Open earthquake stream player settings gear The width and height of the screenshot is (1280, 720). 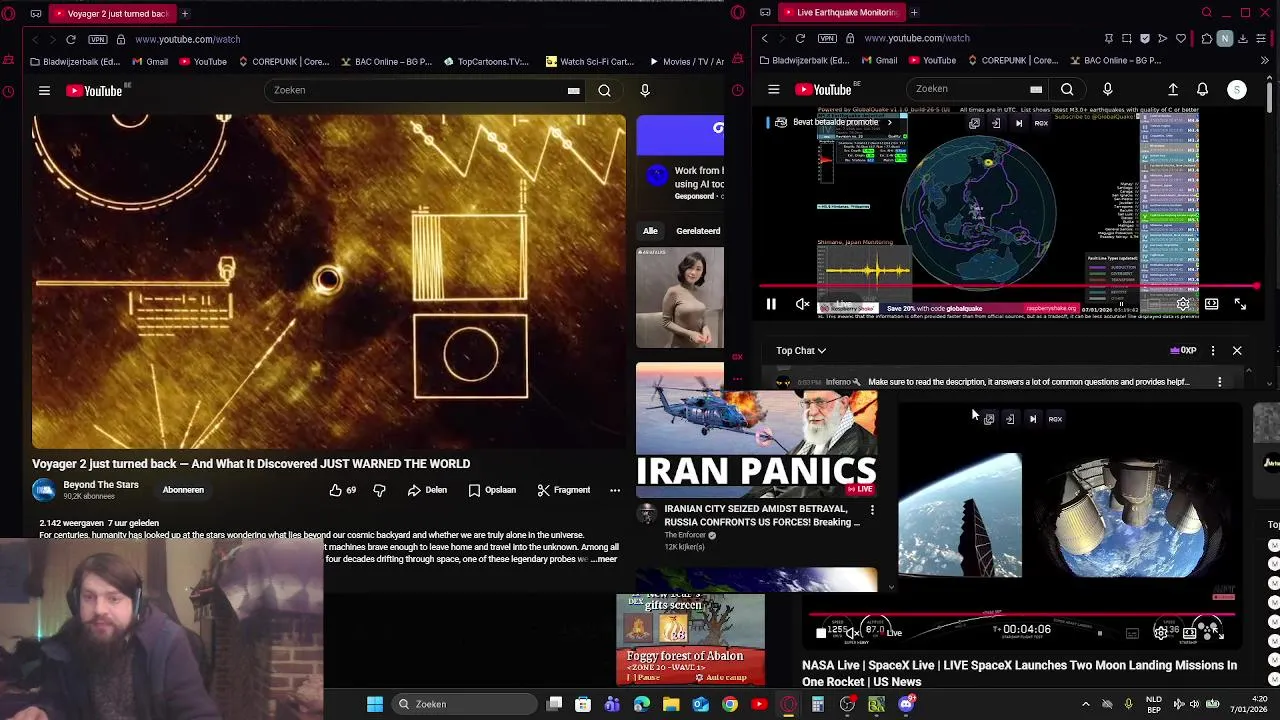pyautogui.click(x=1183, y=304)
